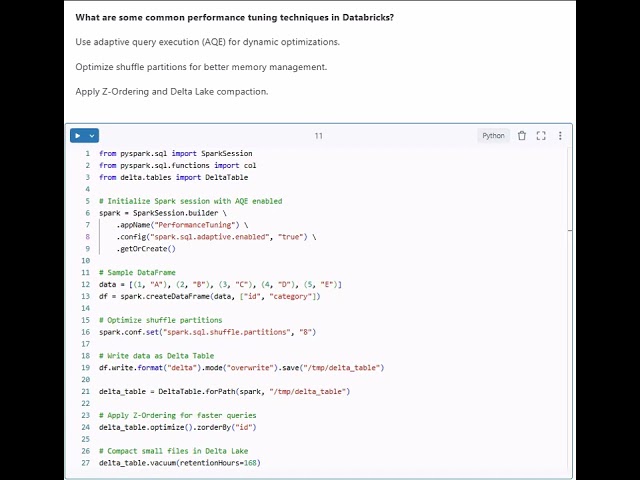Open the run options dropdown arrow
The width and height of the screenshot is (640, 480).
pos(92,136)
